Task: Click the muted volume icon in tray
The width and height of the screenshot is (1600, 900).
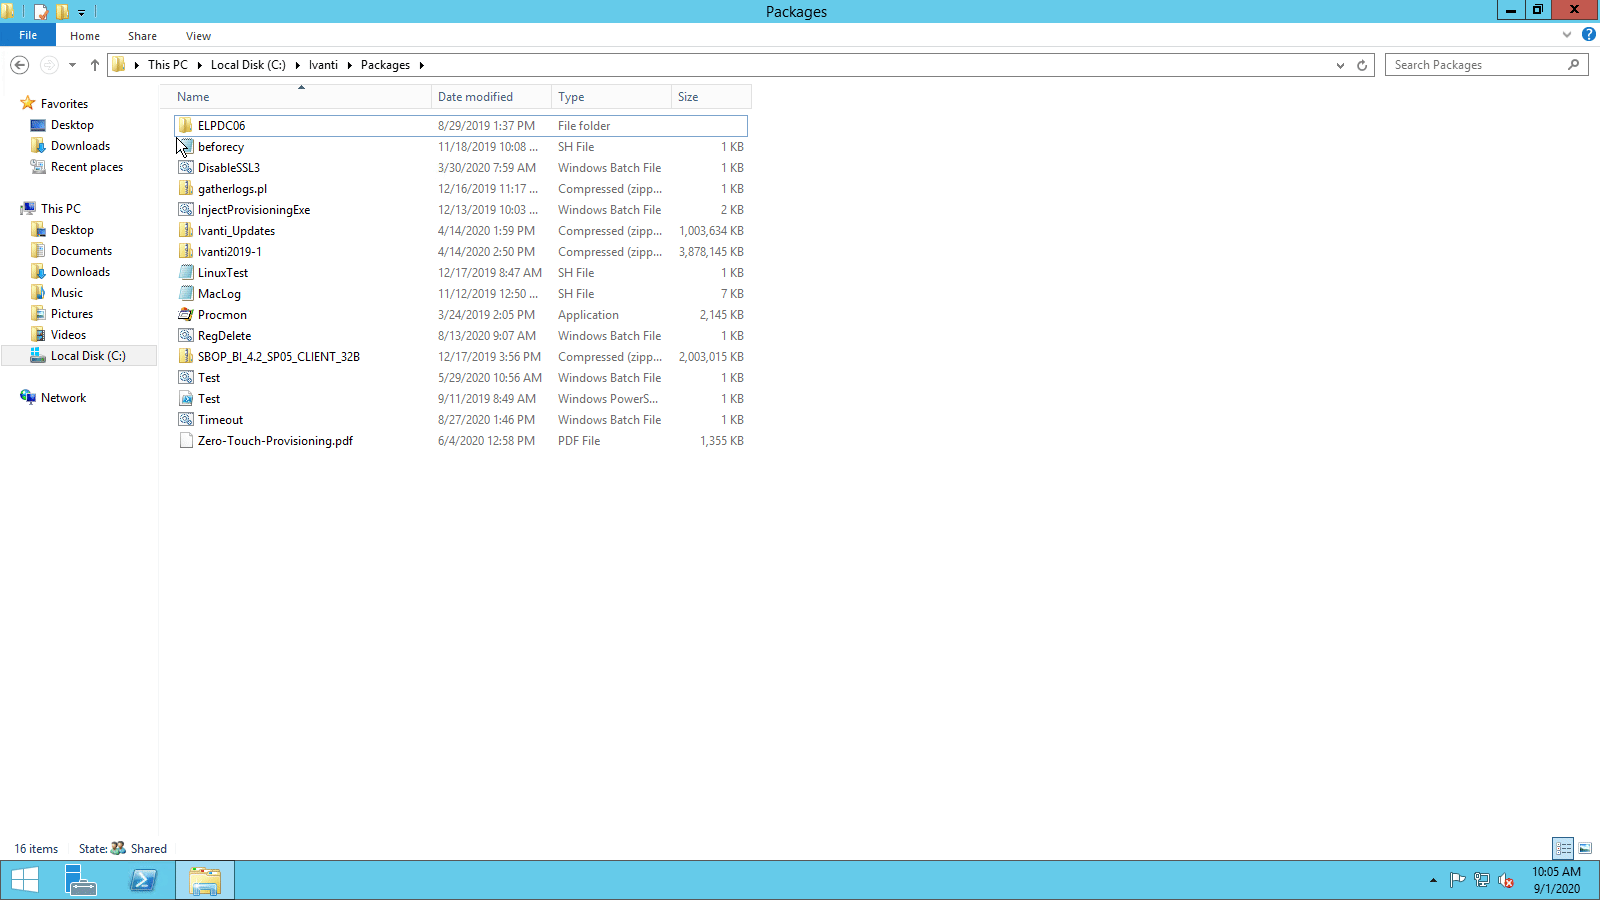Action: [x=1506, y=881]
